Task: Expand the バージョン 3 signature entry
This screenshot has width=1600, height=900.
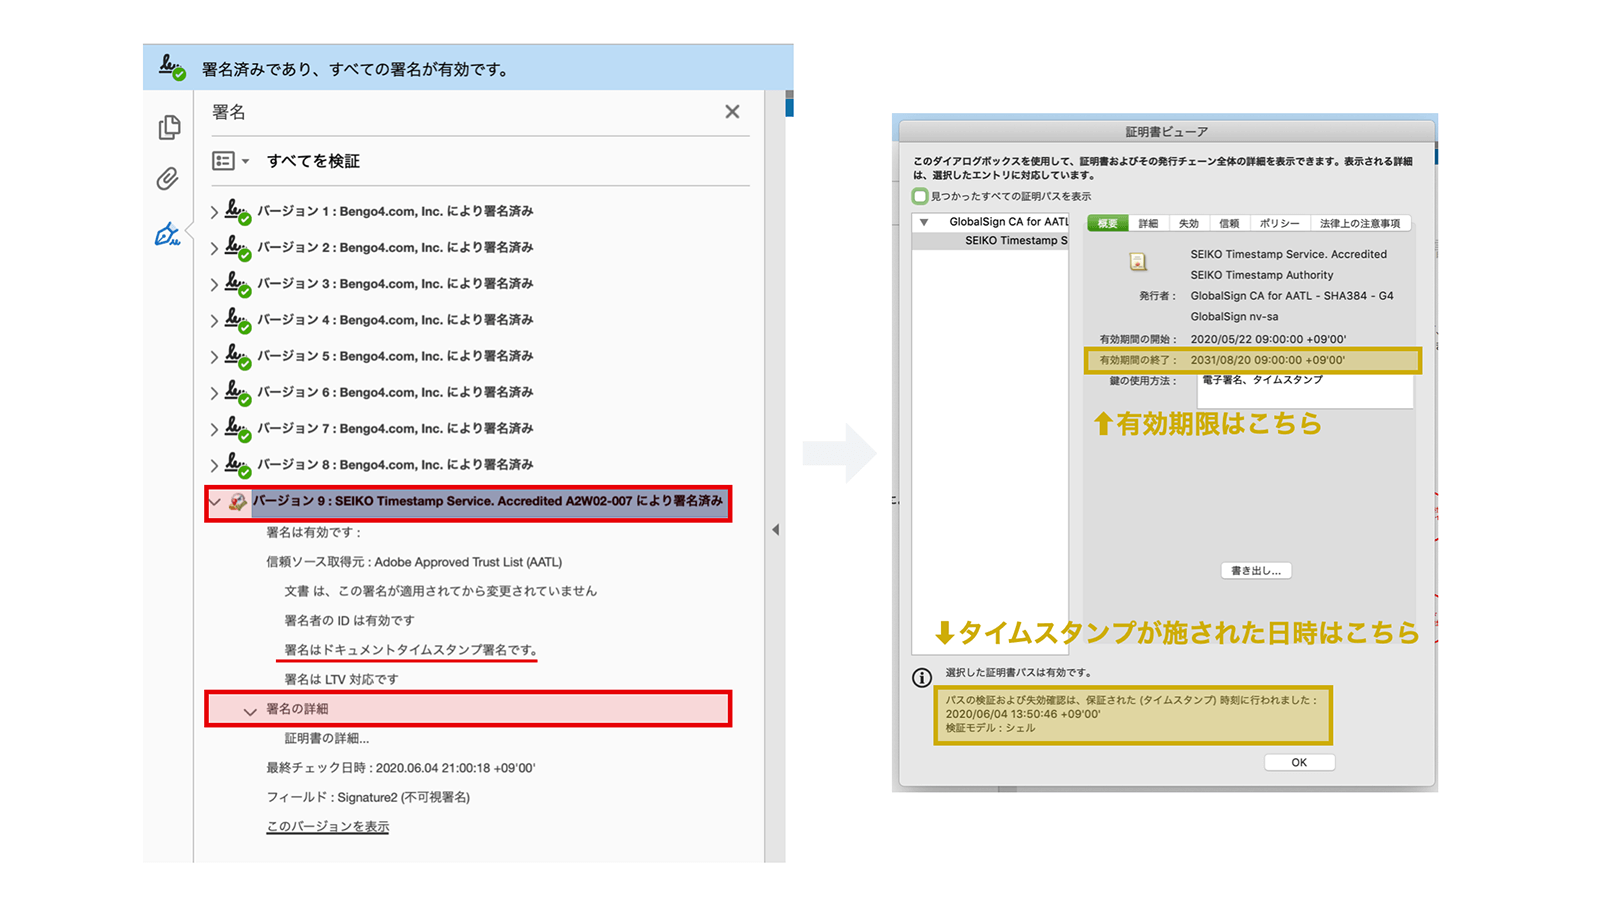Action: tap(214, 284)
